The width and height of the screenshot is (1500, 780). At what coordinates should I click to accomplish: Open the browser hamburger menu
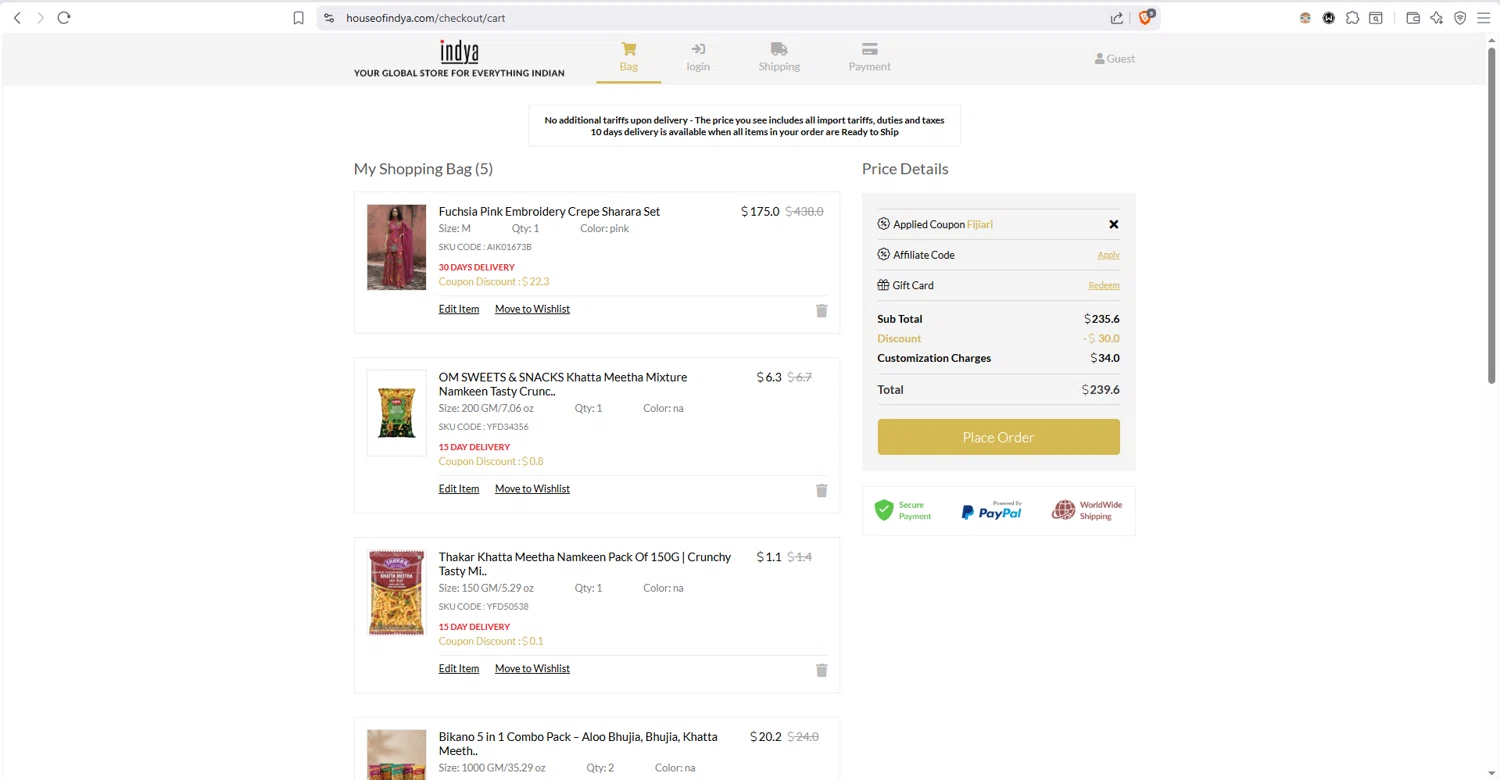tap(1484, 18)
